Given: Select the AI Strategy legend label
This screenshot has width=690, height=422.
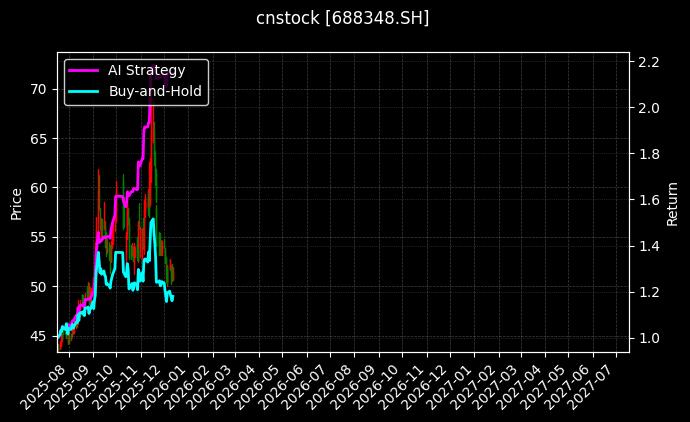Looking at the screenshot, I should [x=146, y=70].
